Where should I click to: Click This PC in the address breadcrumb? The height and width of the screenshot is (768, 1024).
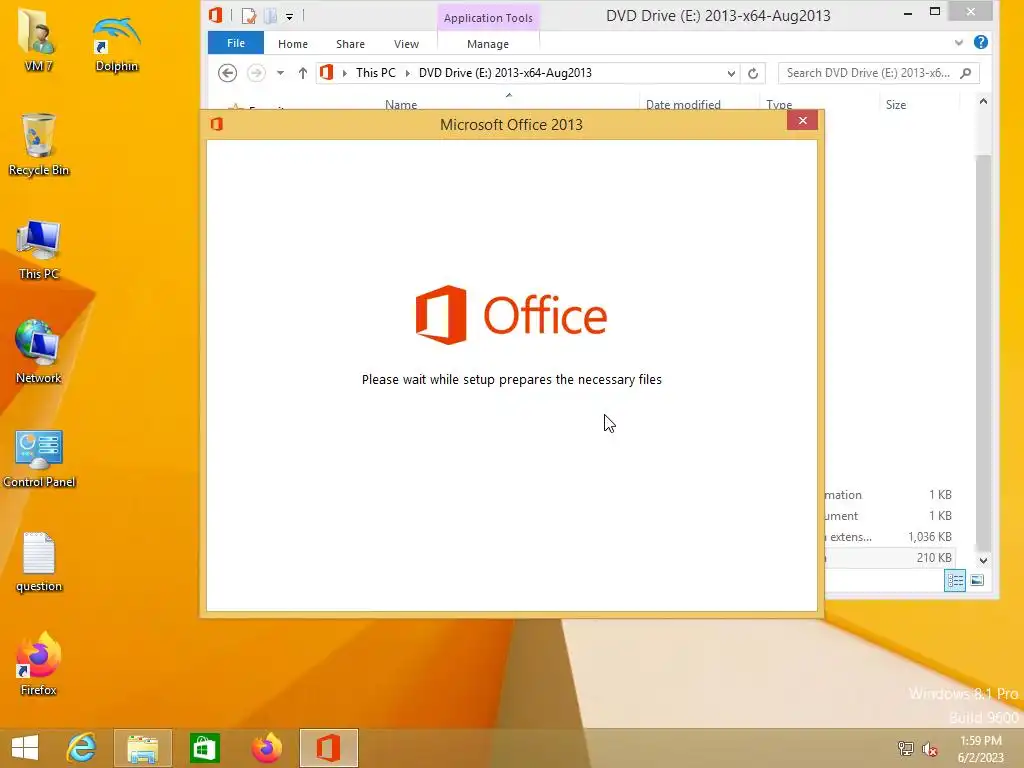[376, 73]
